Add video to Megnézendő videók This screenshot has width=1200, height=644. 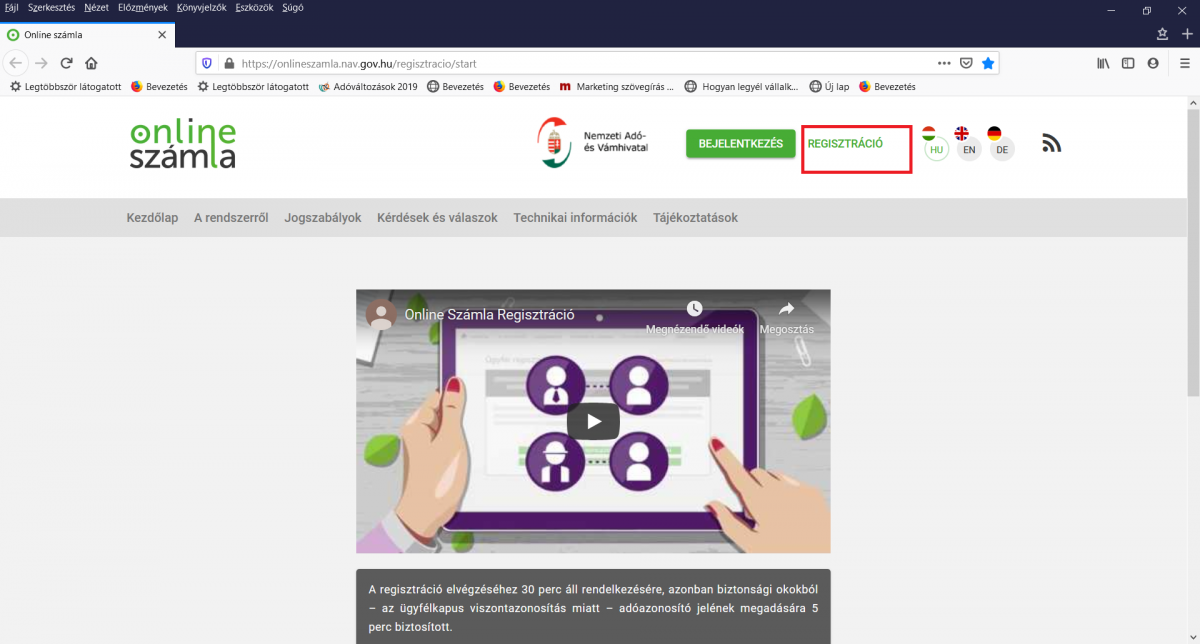pyautogui.click(x=694, y=318)
